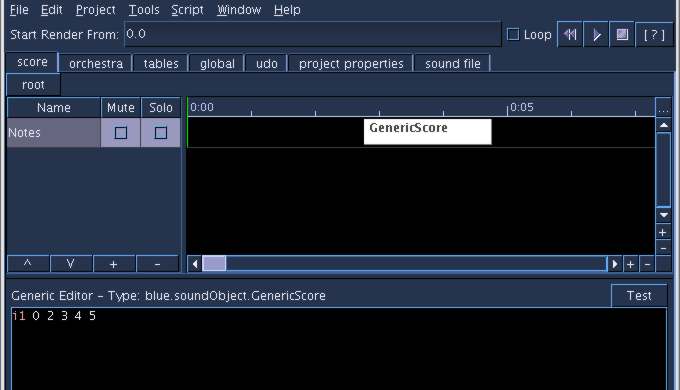Open the Window menu
680x390 pixels.
[239, 10]
